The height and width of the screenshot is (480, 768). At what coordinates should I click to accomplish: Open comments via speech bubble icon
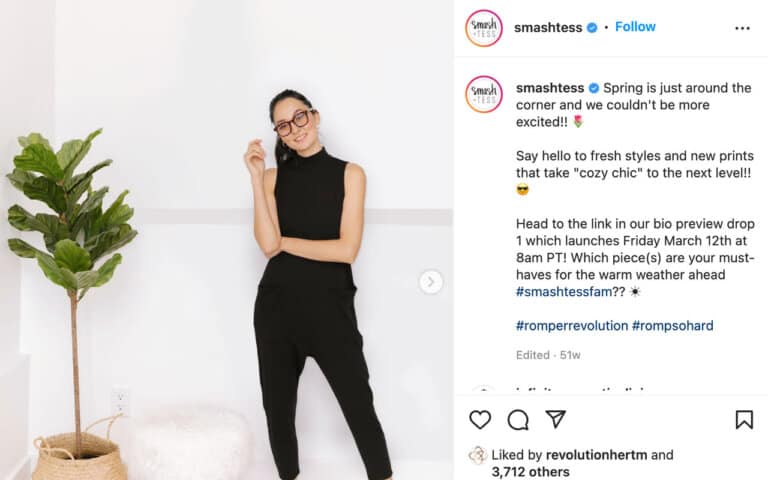coord(518,420)
